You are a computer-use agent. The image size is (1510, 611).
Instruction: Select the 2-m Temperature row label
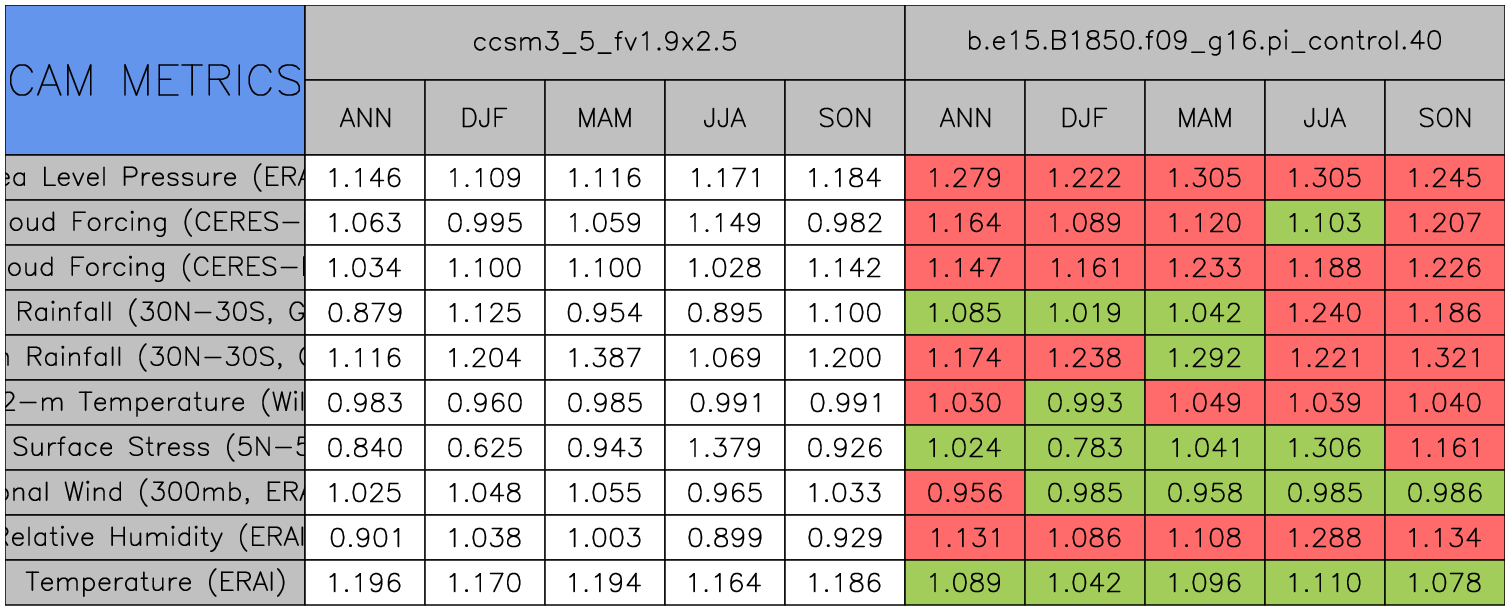[x=154, y=403]
